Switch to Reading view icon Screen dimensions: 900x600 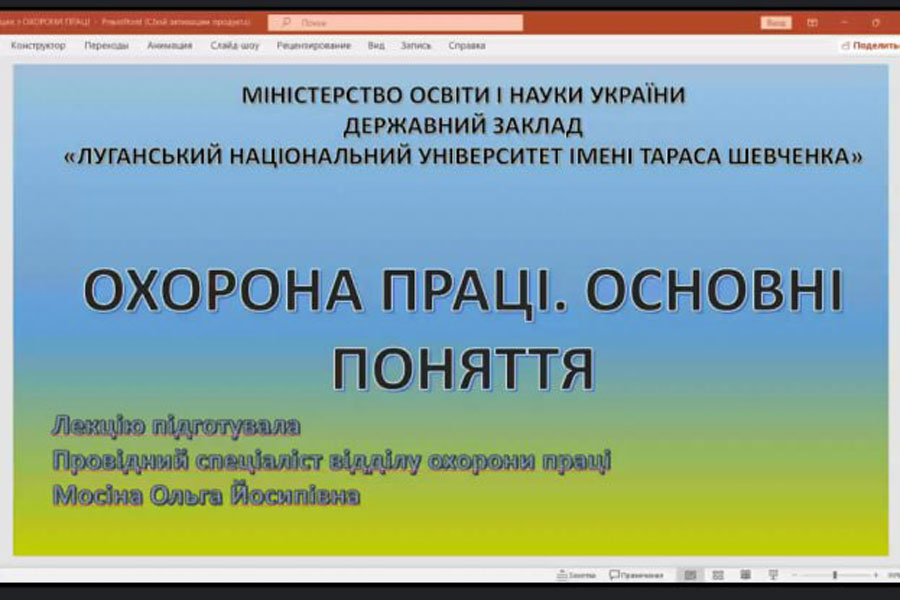tap(745, 575)
